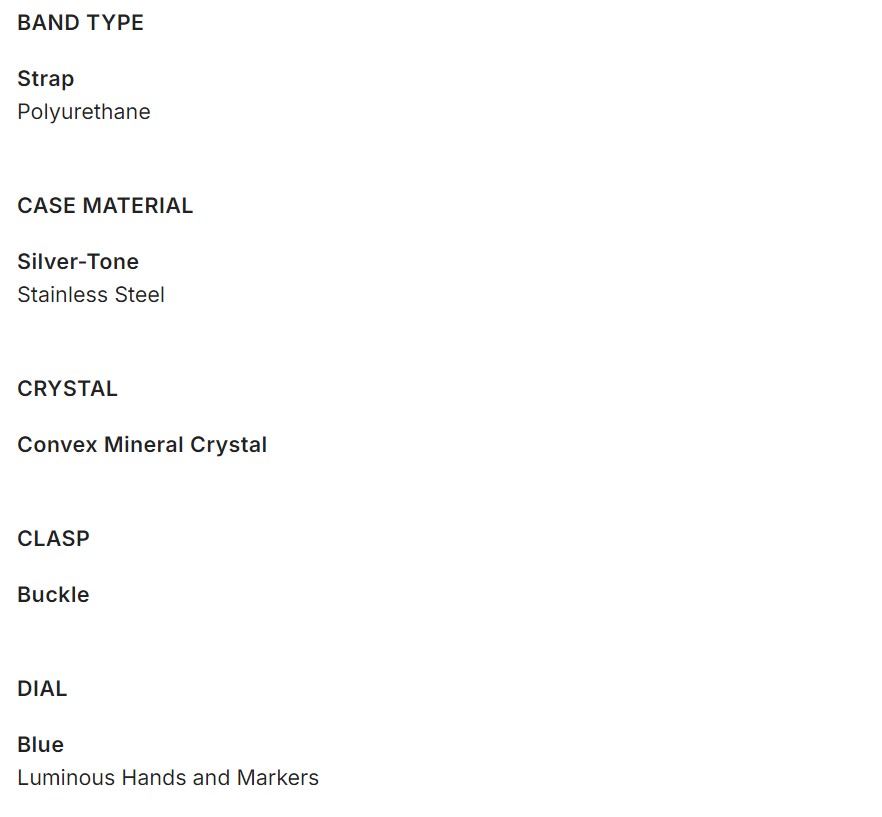The image size is (882, 817).
Task: Click the word Crystal after Mineral
Action: coord(229,445)
